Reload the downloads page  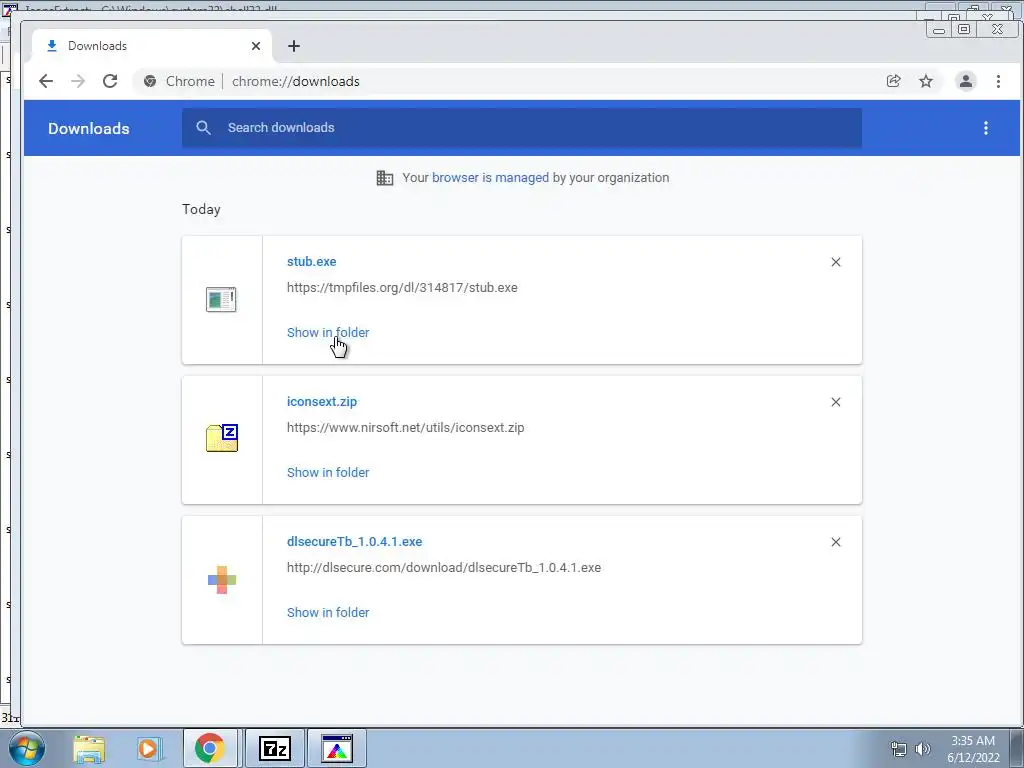(x=110, y=81)
